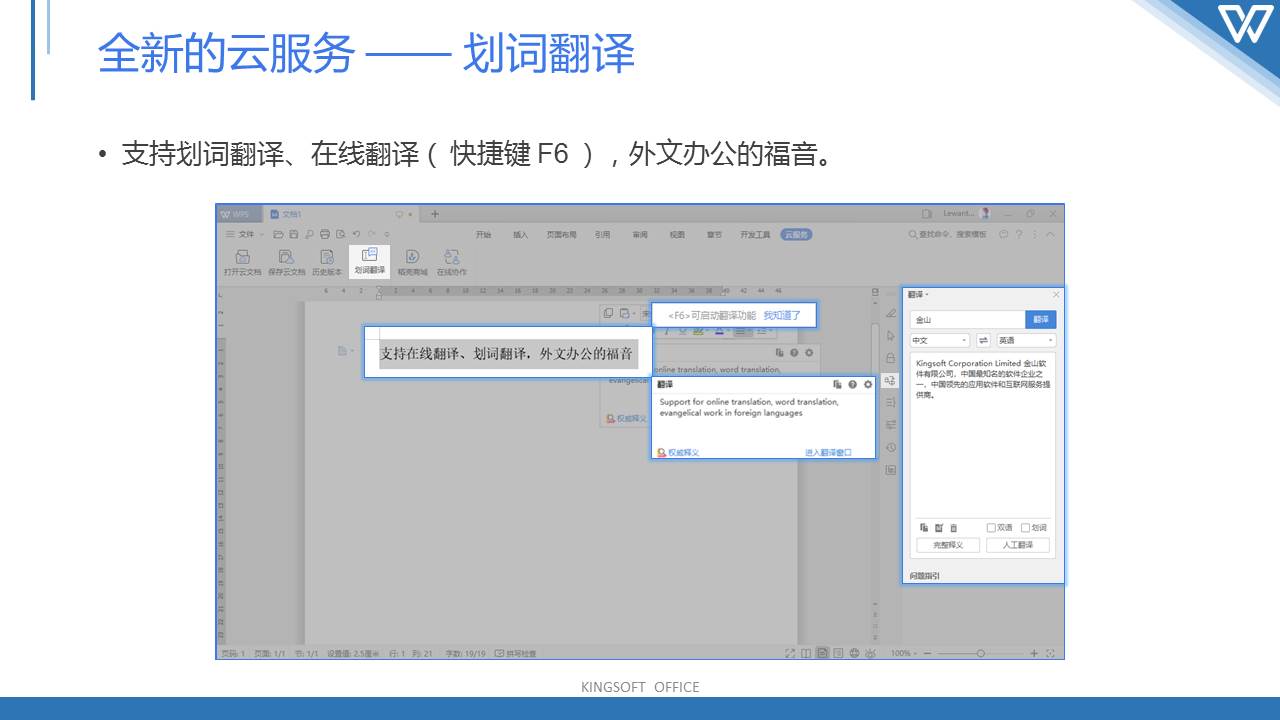Click the copy result icon in translate pane
This screenshot has width=1280, height=720.
click(924, 528)
